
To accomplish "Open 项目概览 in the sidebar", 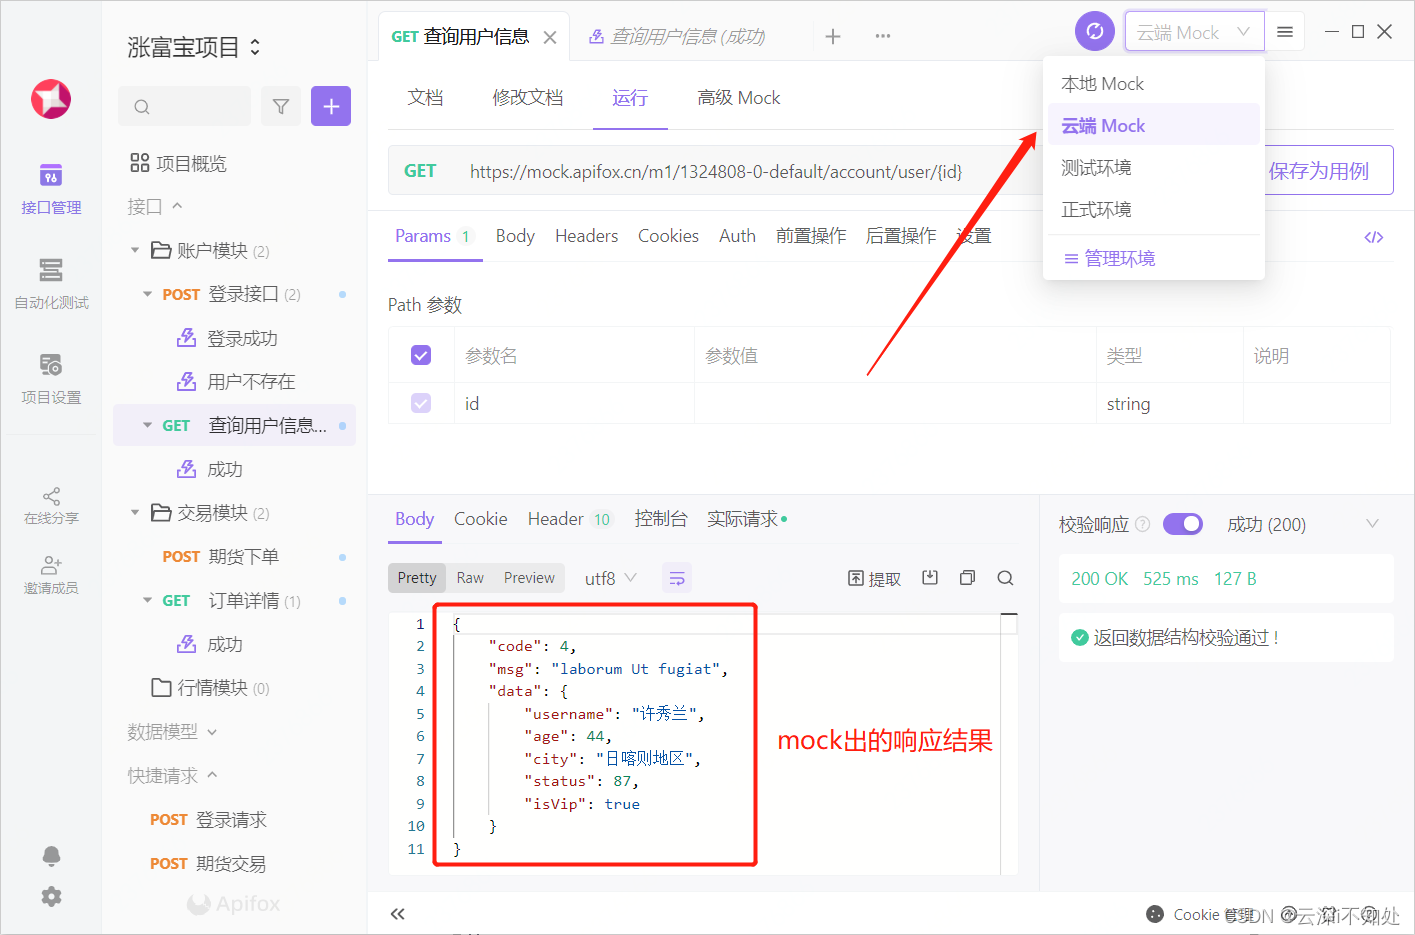I will [x=179, y=163].
